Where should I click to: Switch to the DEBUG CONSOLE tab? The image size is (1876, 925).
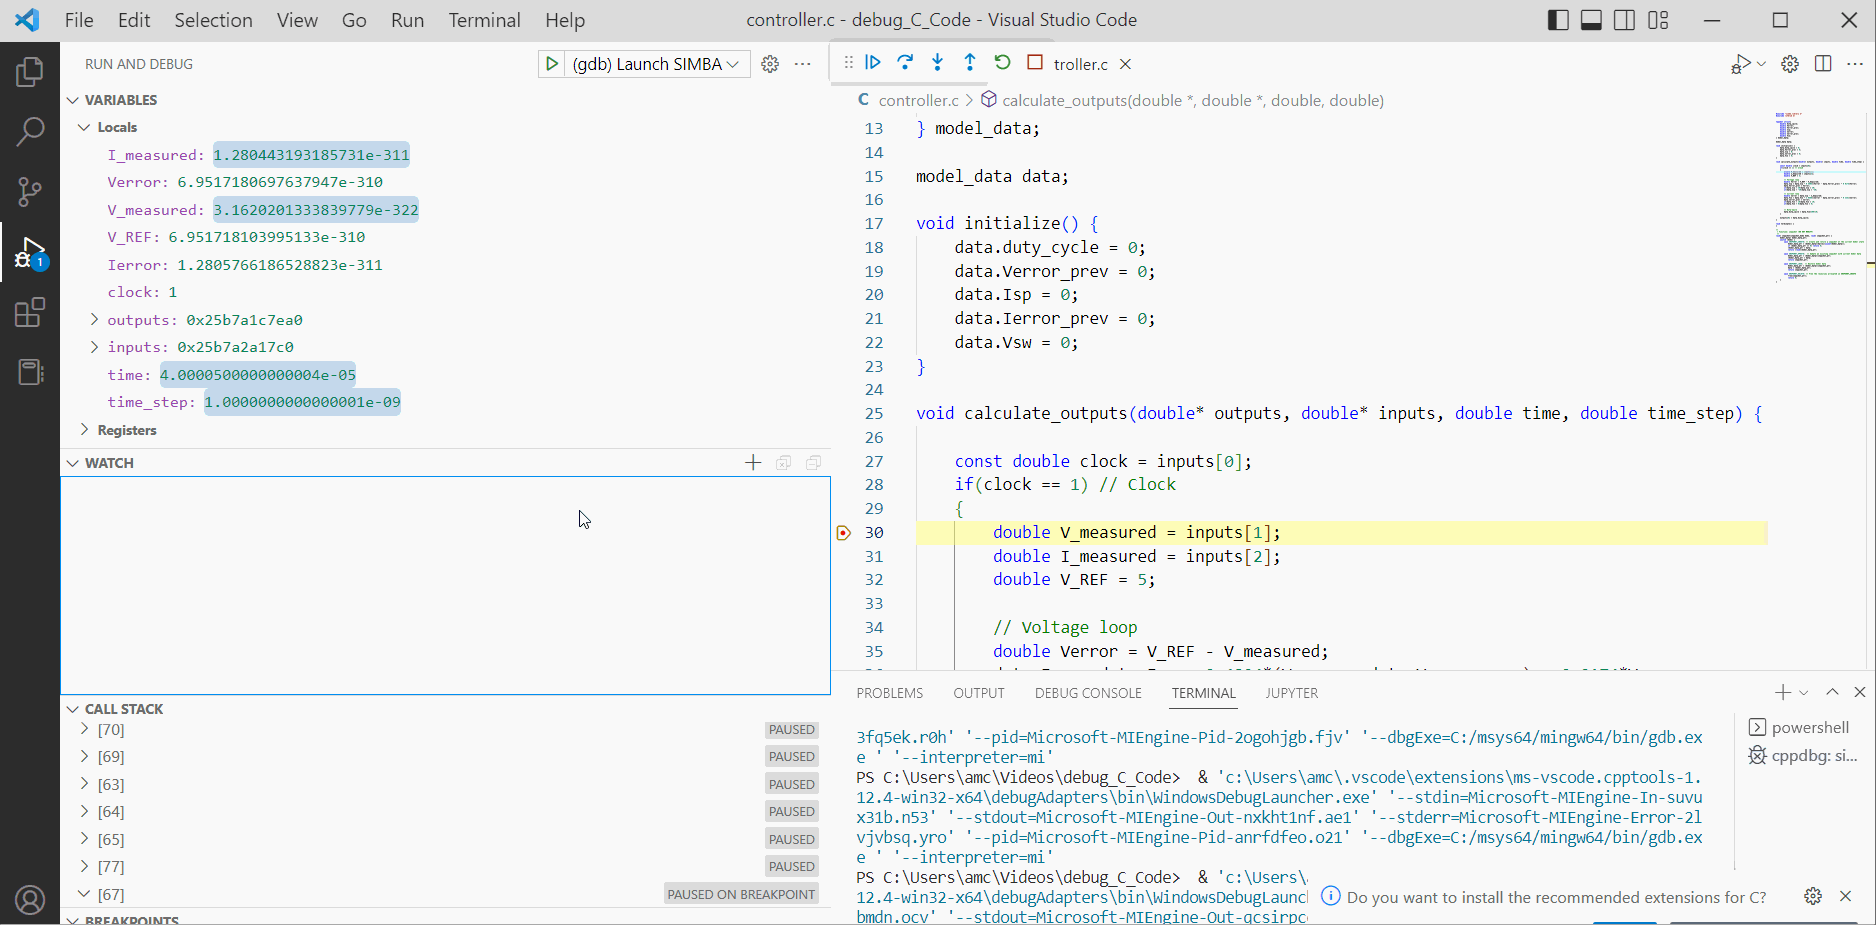tap(1088, 693)
